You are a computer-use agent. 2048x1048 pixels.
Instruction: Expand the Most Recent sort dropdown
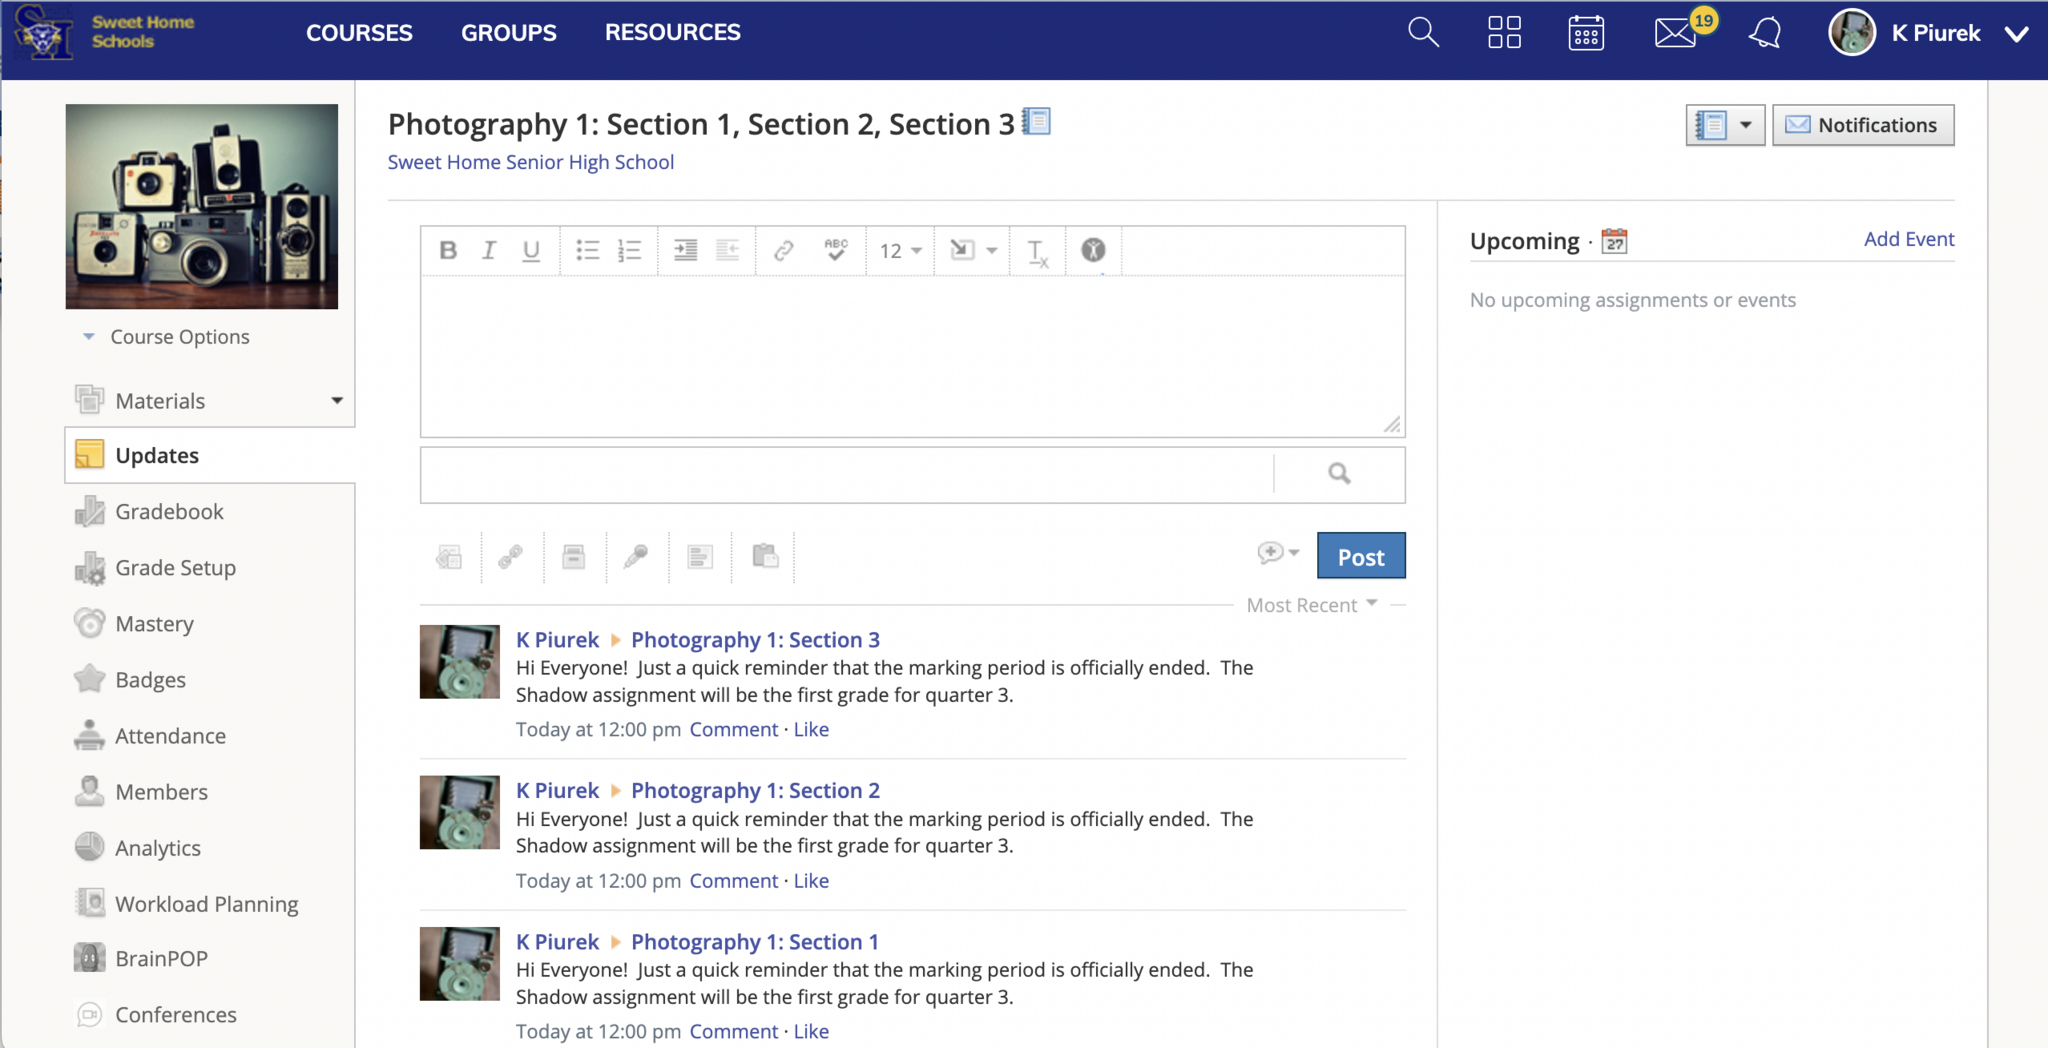pos(1311,605)
